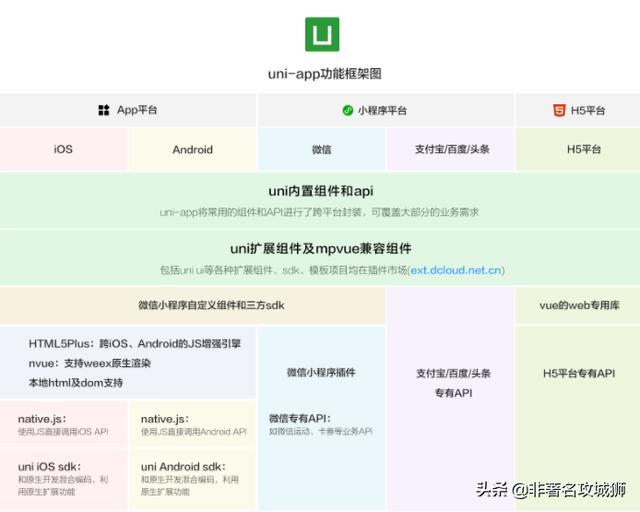Click the HTML5Plus description line
640x512 pixels.
134,344
